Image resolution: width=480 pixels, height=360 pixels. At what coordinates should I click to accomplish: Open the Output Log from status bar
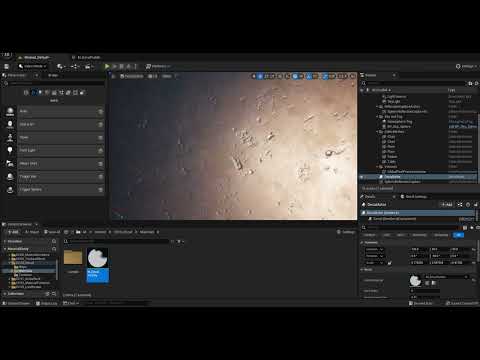[x=47, y=303]
